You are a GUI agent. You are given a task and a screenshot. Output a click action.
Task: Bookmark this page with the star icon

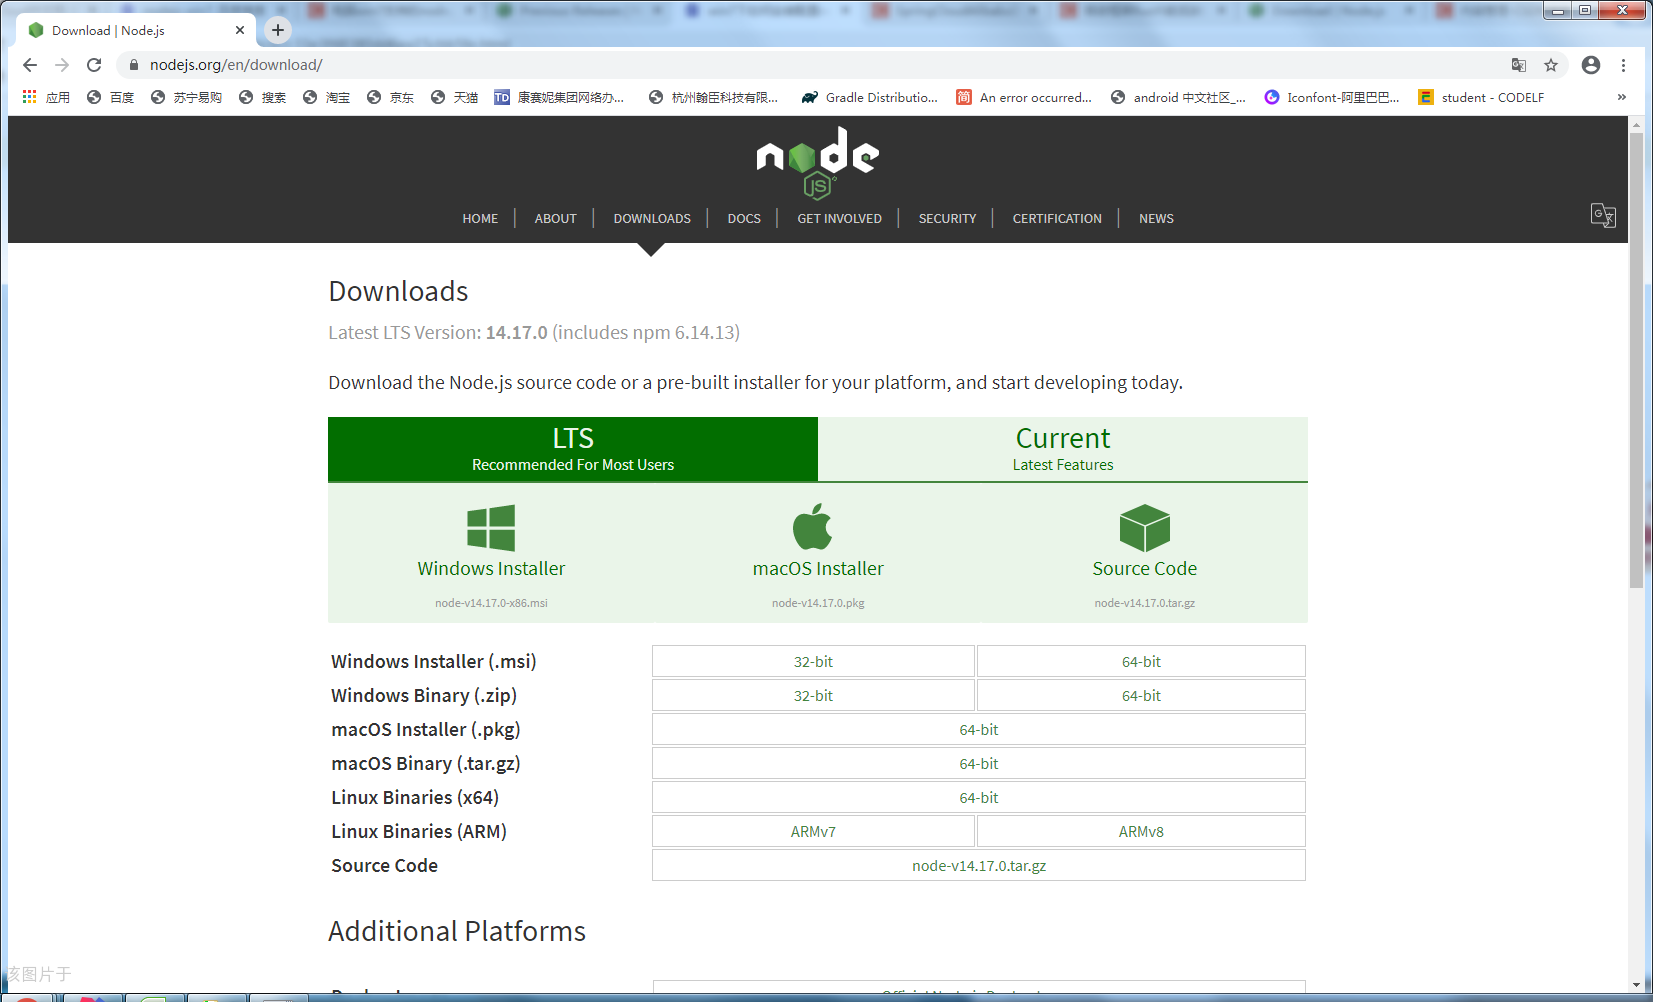tap(1551, 65)
